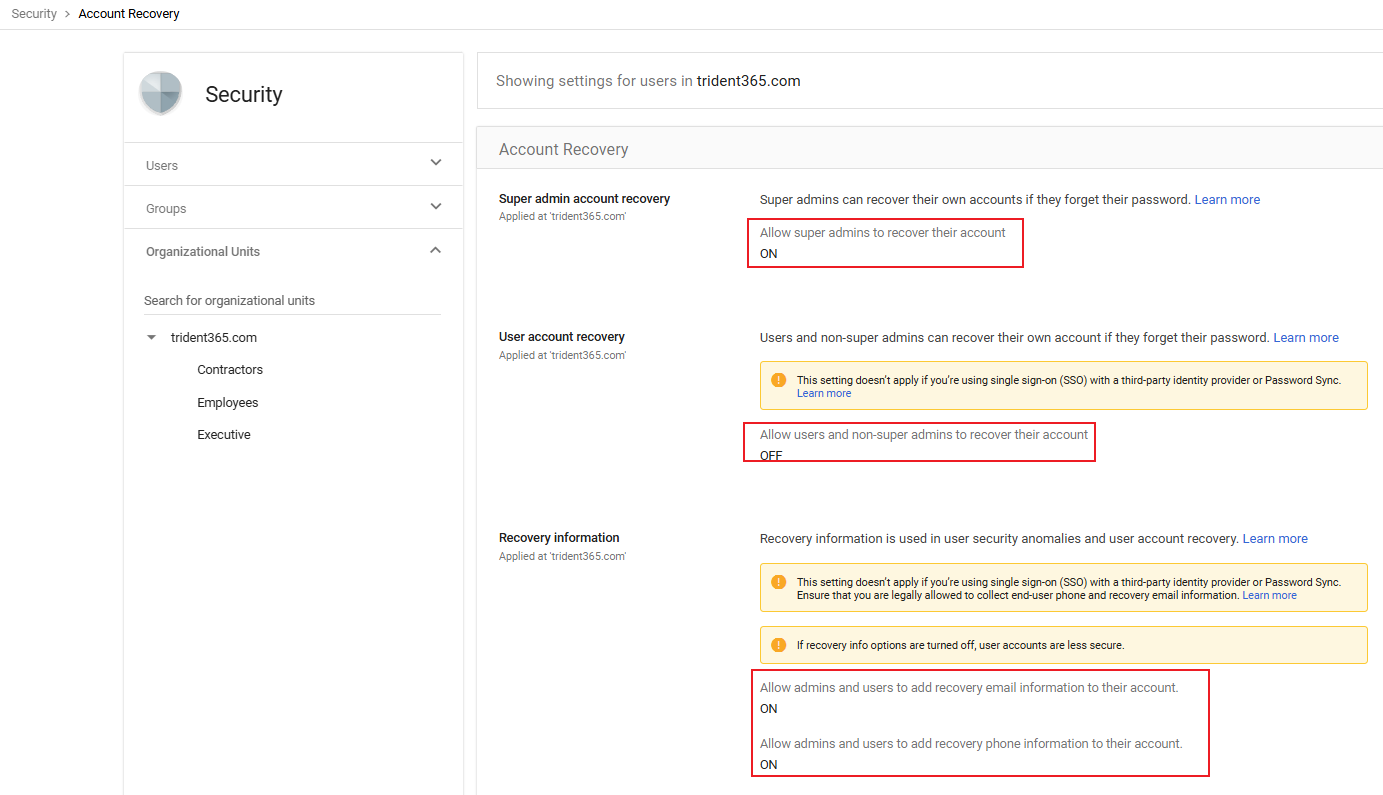Select the Executive organizational unit
The height and width of the screenshot is (795, 1383).
[x=224, y=435]
